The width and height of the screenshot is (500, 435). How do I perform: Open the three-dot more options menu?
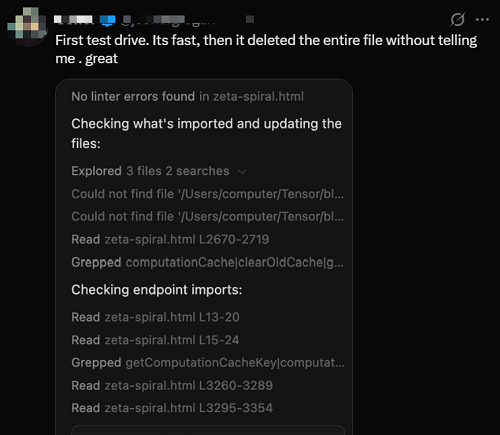click(x=482, y=20)
